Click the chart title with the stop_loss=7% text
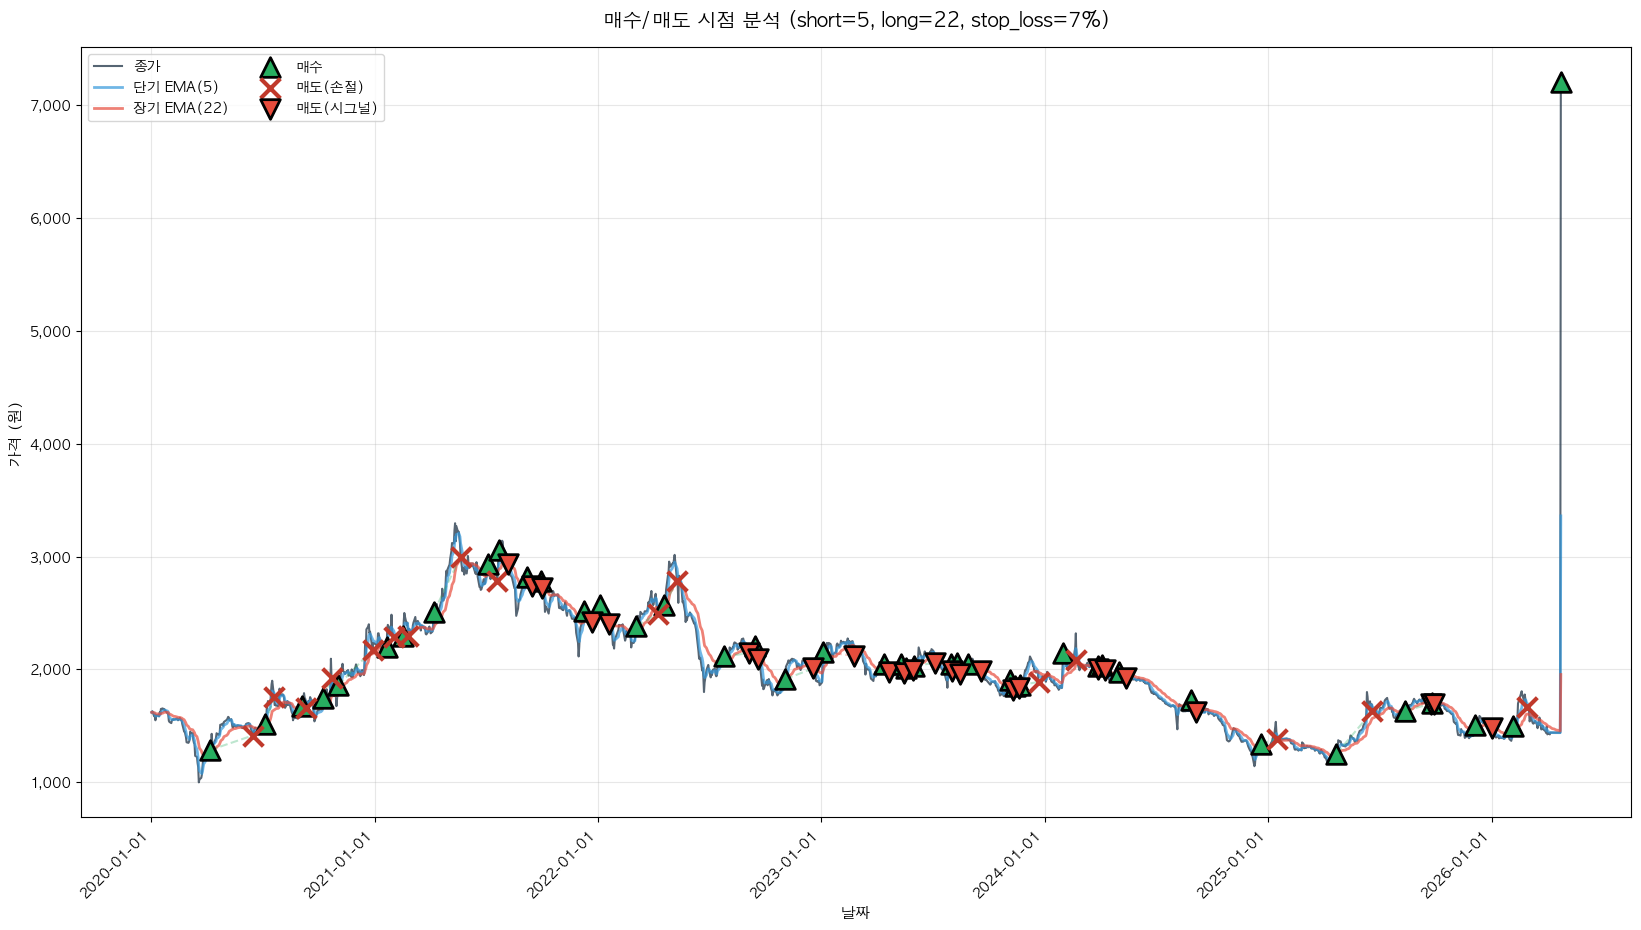Viewport: 1641px width, 930px height. pos(856,20)
